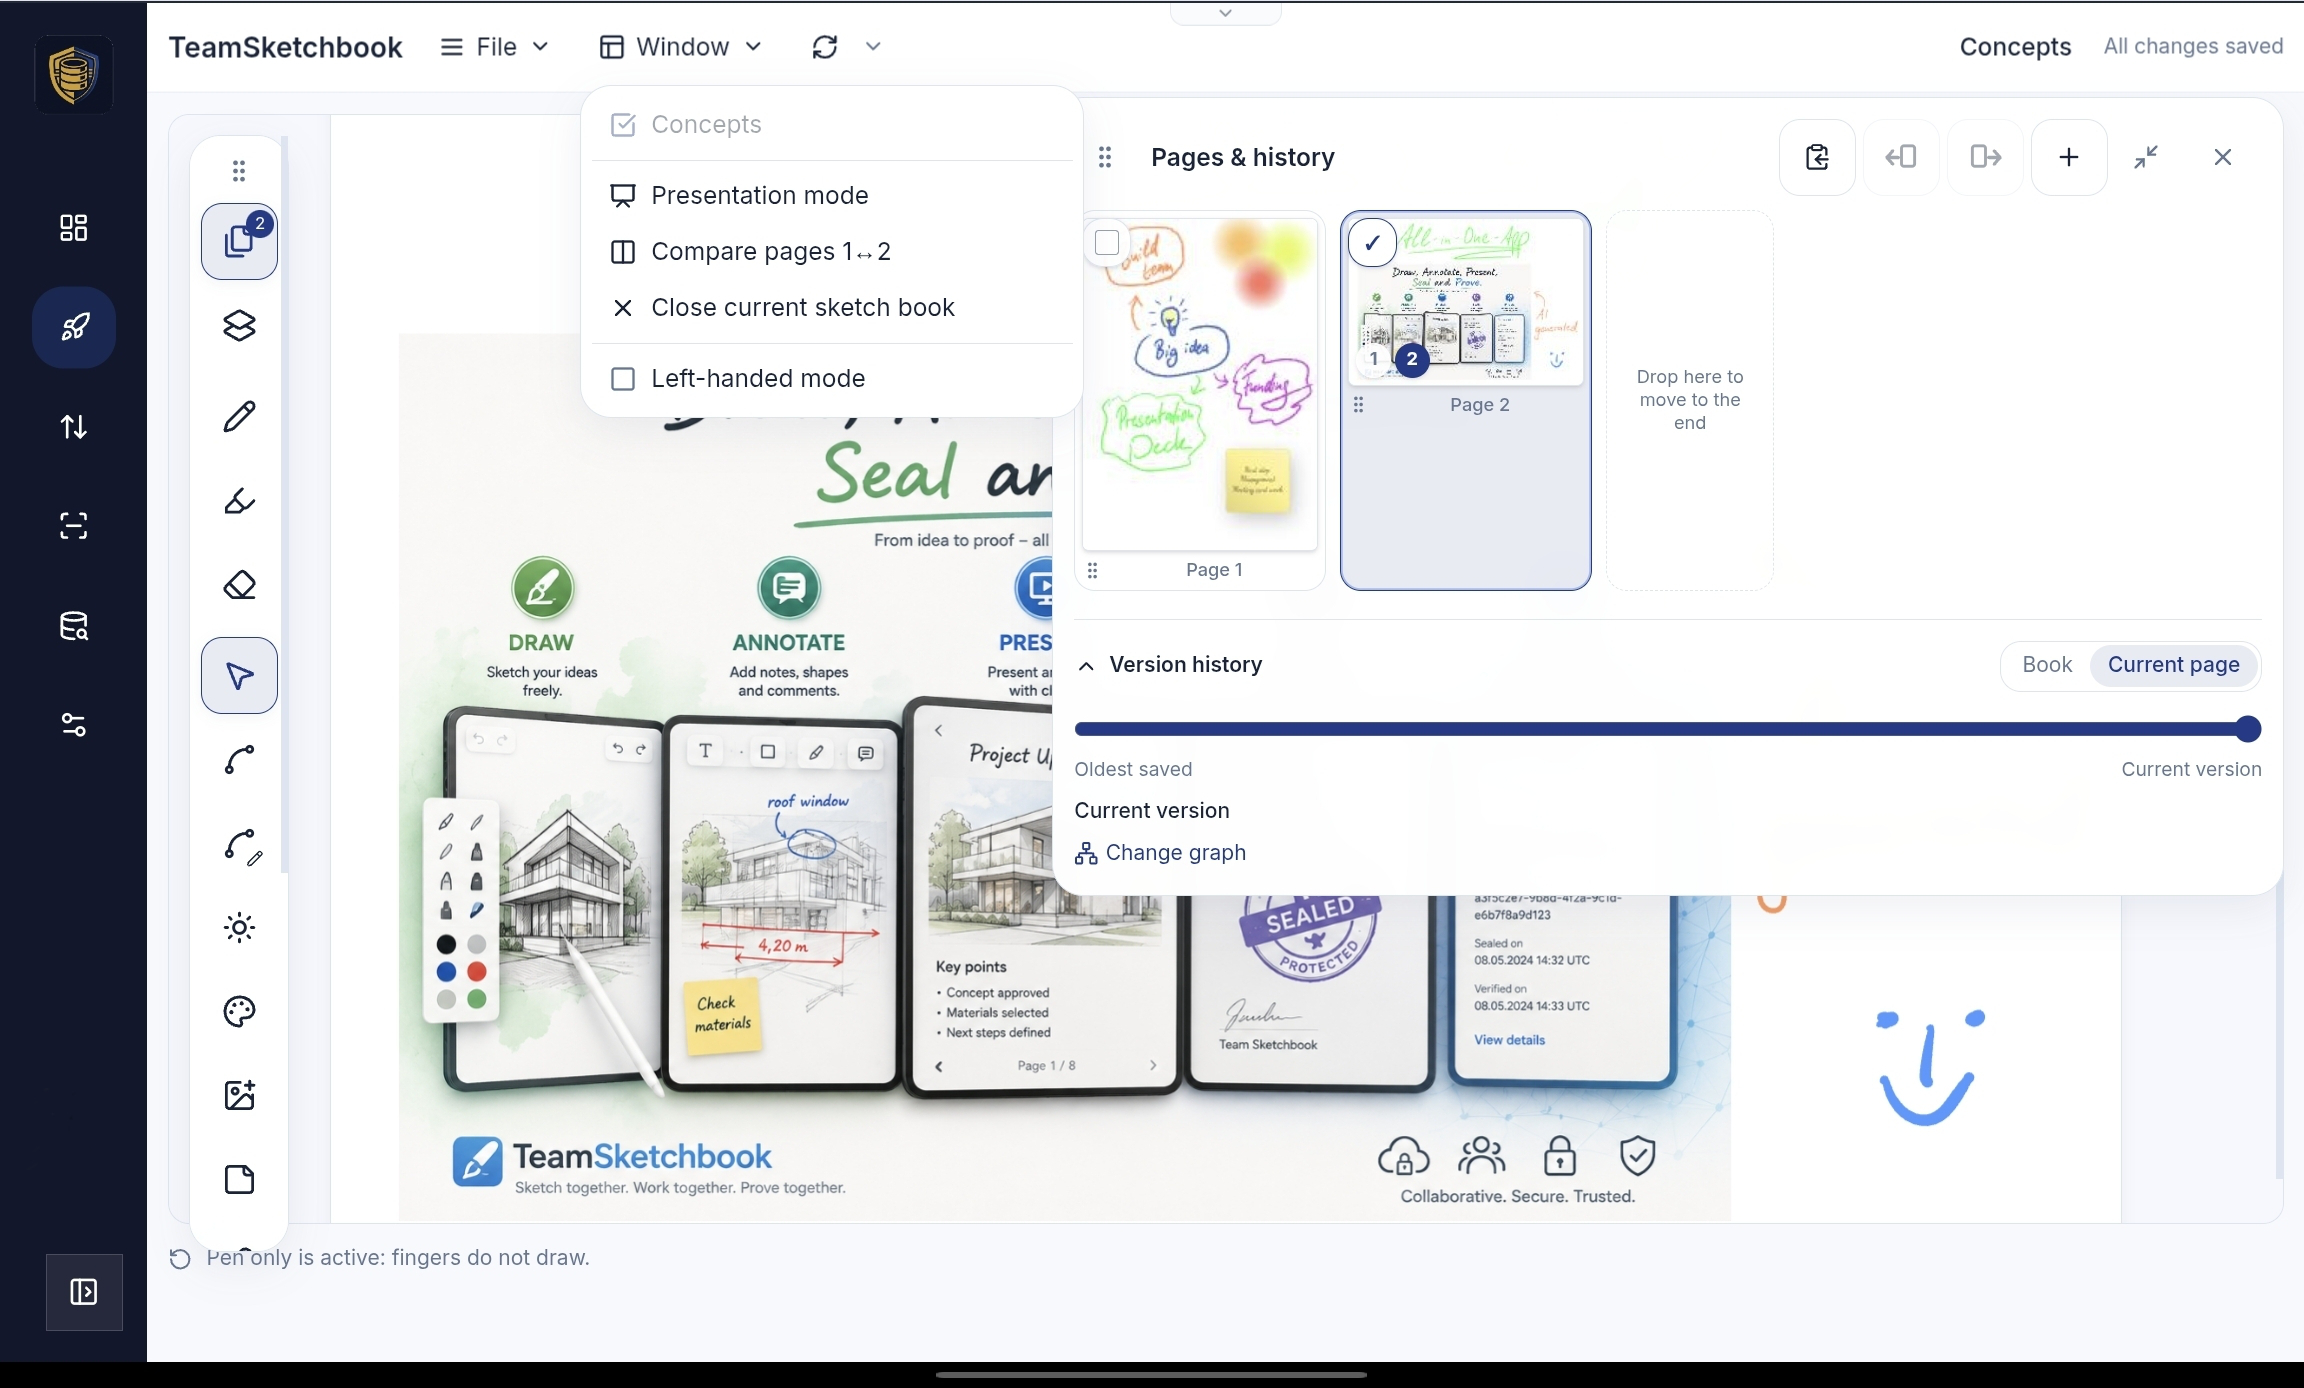Click the layer badge 1 on Page 2
Viewport: 2304px width, 1388px height.
[x=1374, y=359]
